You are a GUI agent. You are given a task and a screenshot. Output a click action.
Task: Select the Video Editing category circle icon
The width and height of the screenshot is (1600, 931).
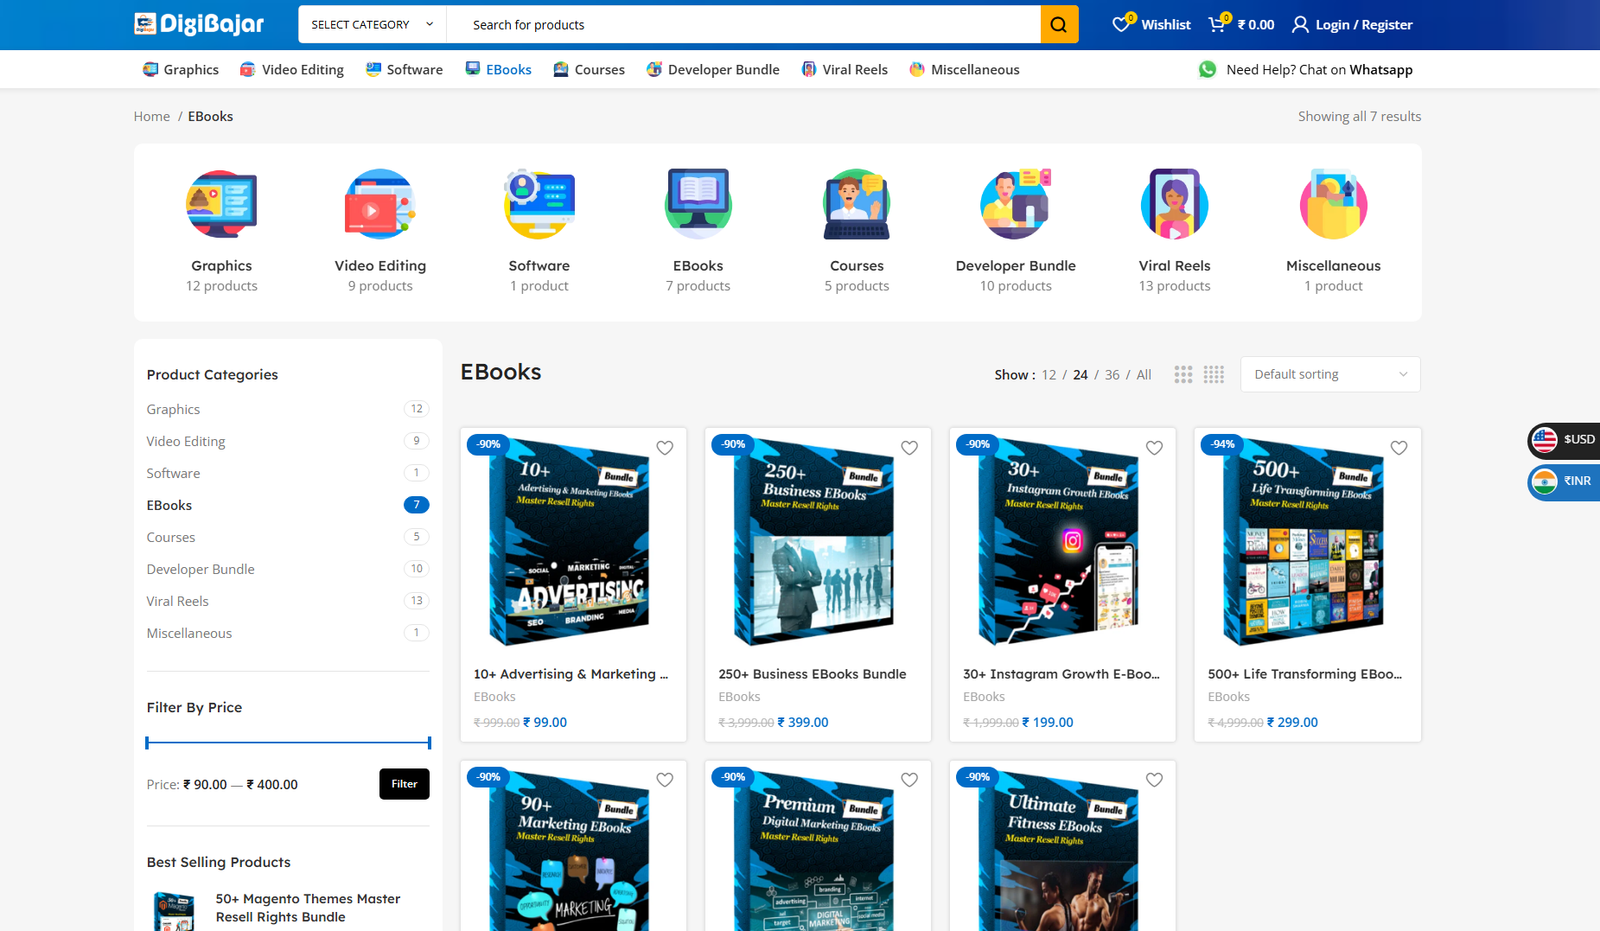(x=380, y=204)
